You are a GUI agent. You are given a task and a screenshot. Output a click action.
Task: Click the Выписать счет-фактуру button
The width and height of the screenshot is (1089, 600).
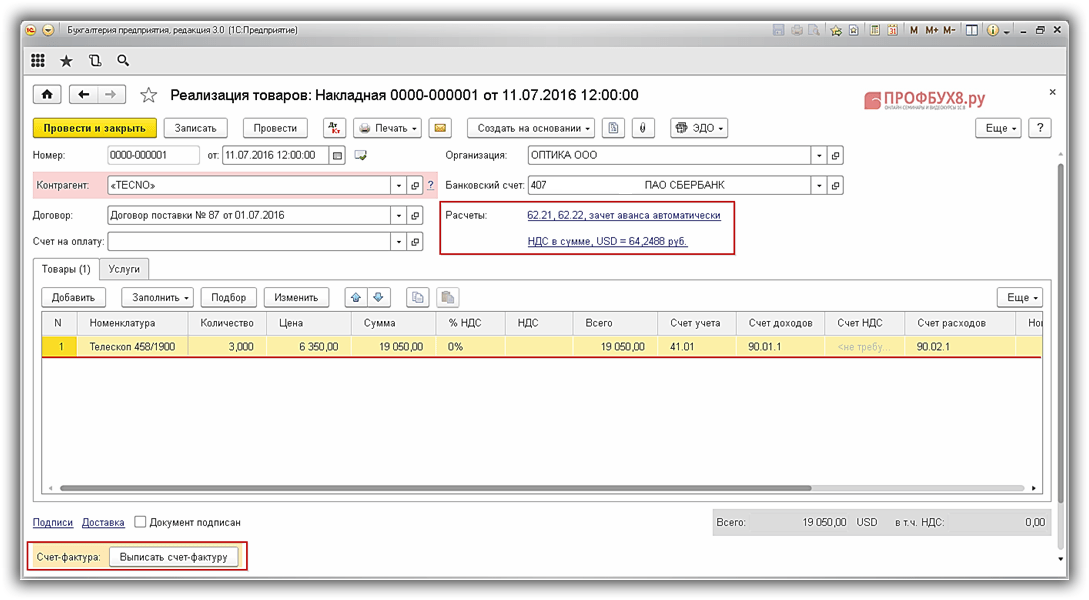174,557
